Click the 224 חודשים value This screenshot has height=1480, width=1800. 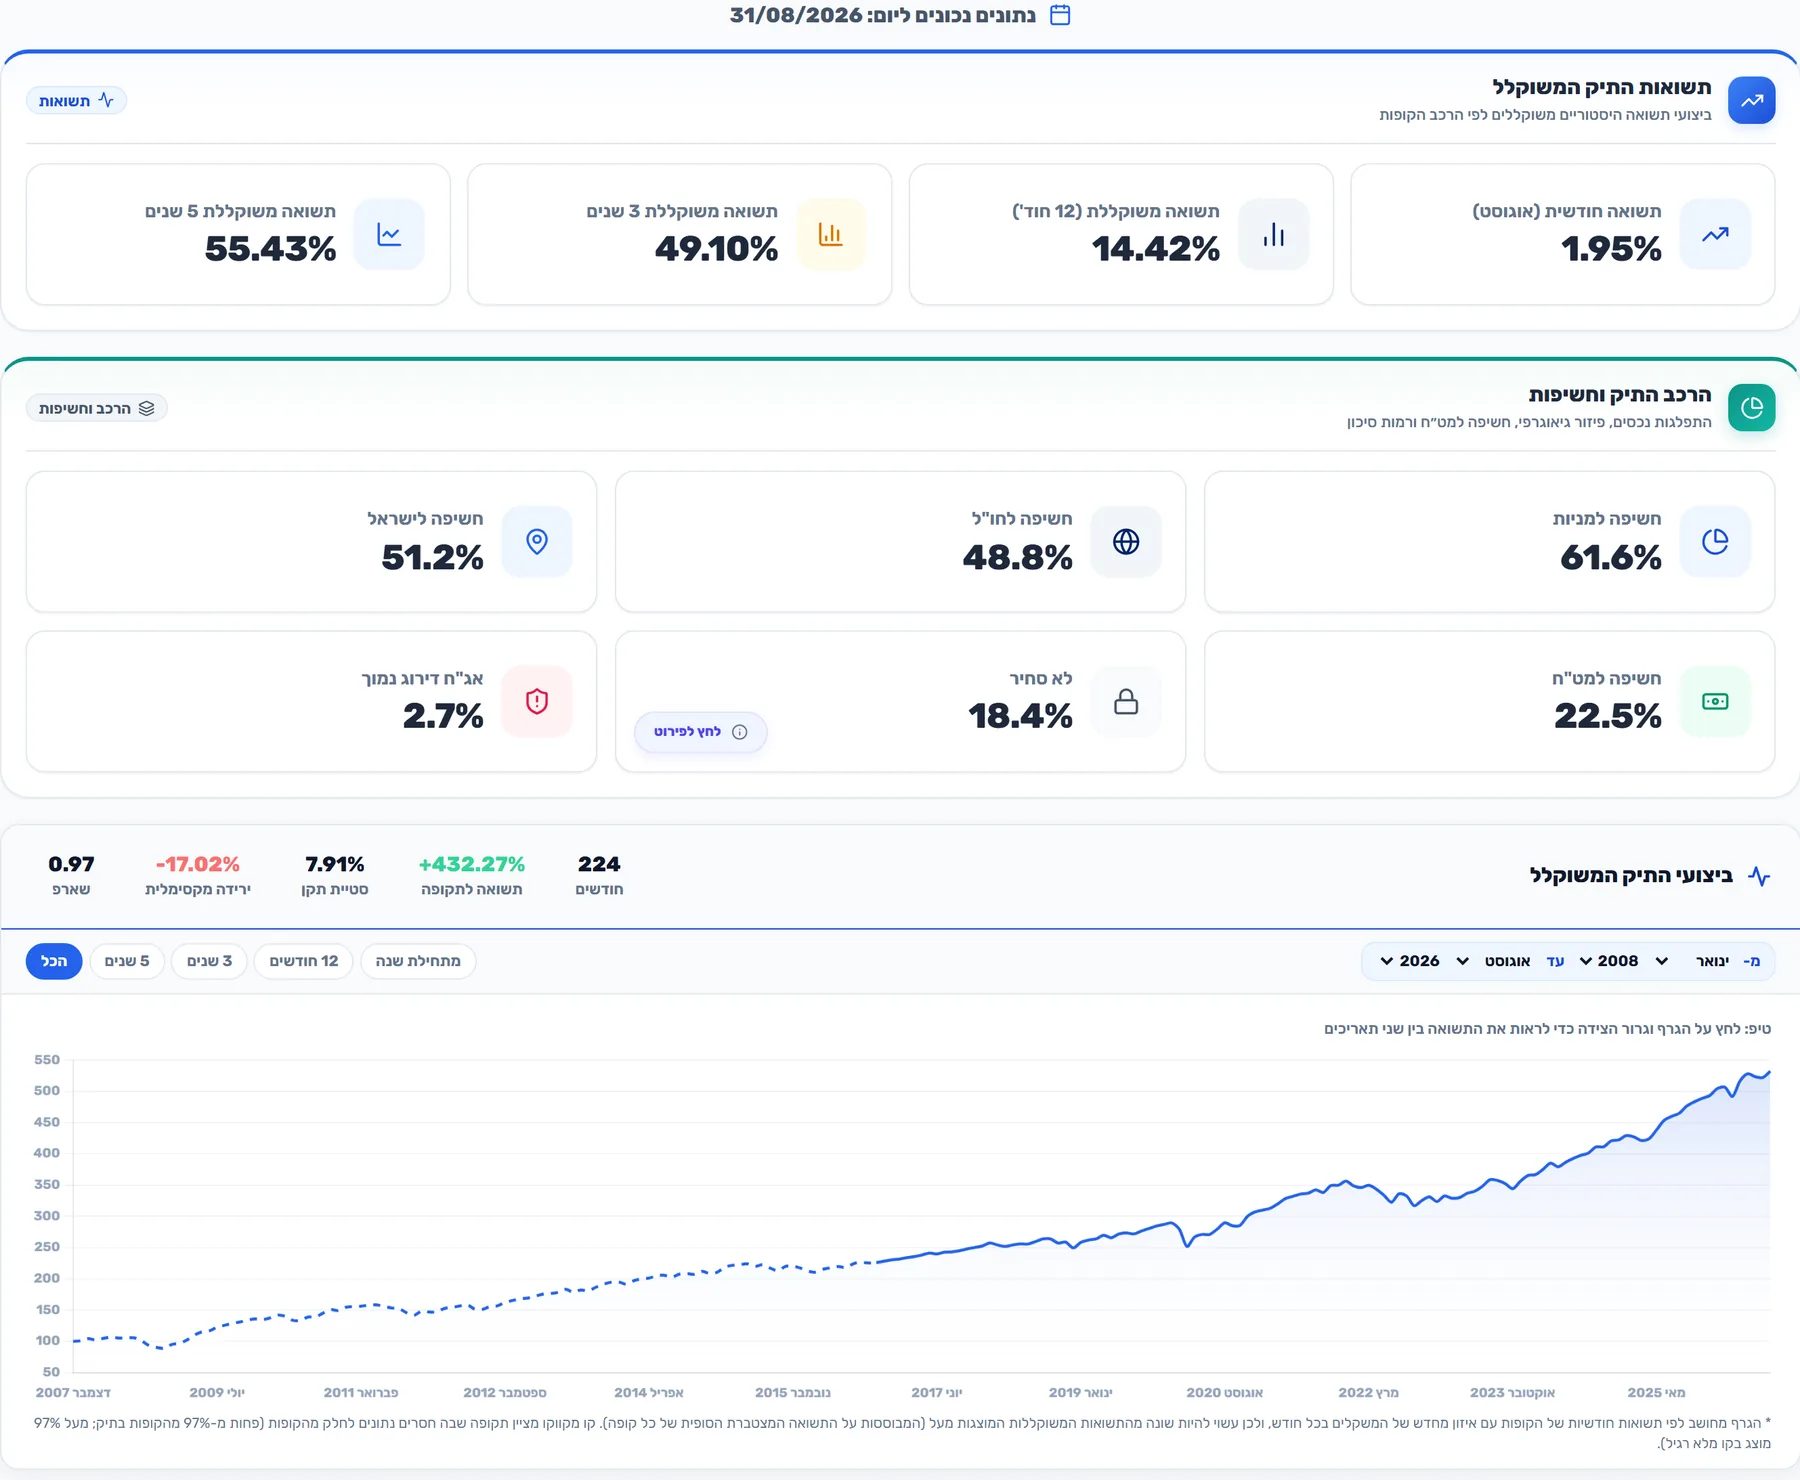[x=599, y=864]
